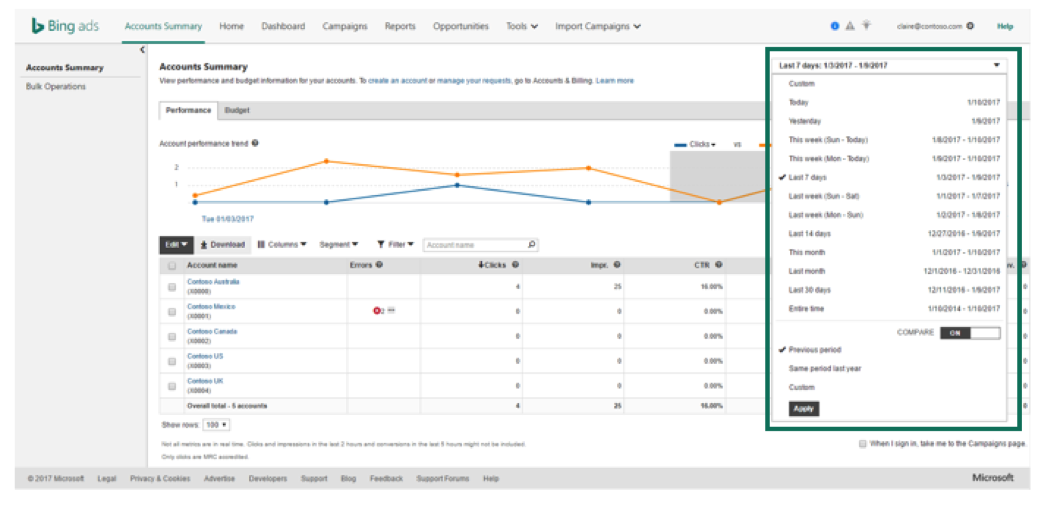1057x508 pixels.
Task: Select all accounts with header checkbox
Action: pyautogui.click(x=172, y=265)
